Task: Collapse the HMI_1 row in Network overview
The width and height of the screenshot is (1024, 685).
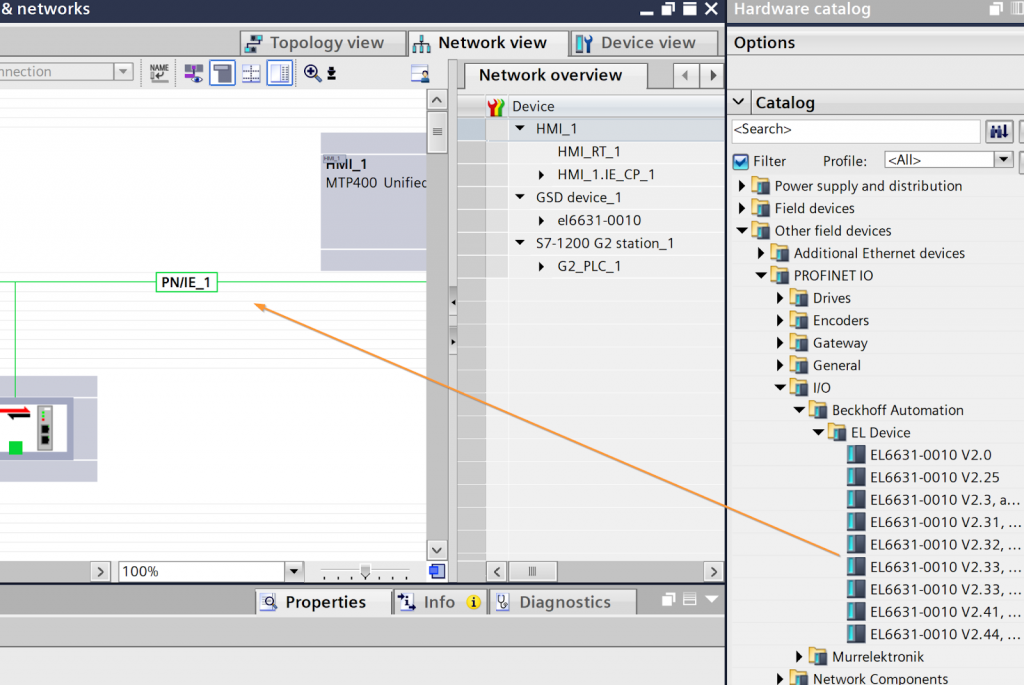Action: click(x=520, y=129)
